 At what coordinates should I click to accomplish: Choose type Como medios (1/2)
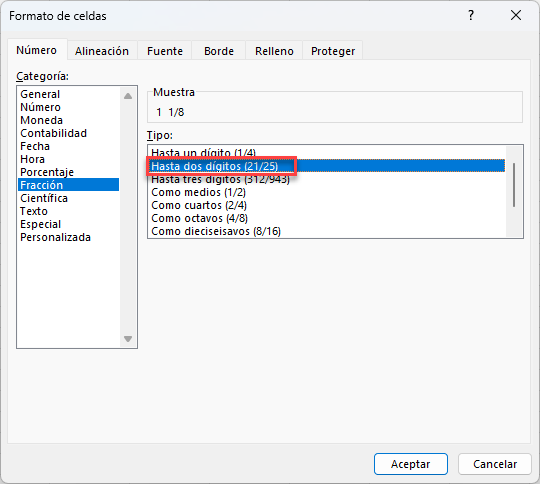click(x=327, y=192)
